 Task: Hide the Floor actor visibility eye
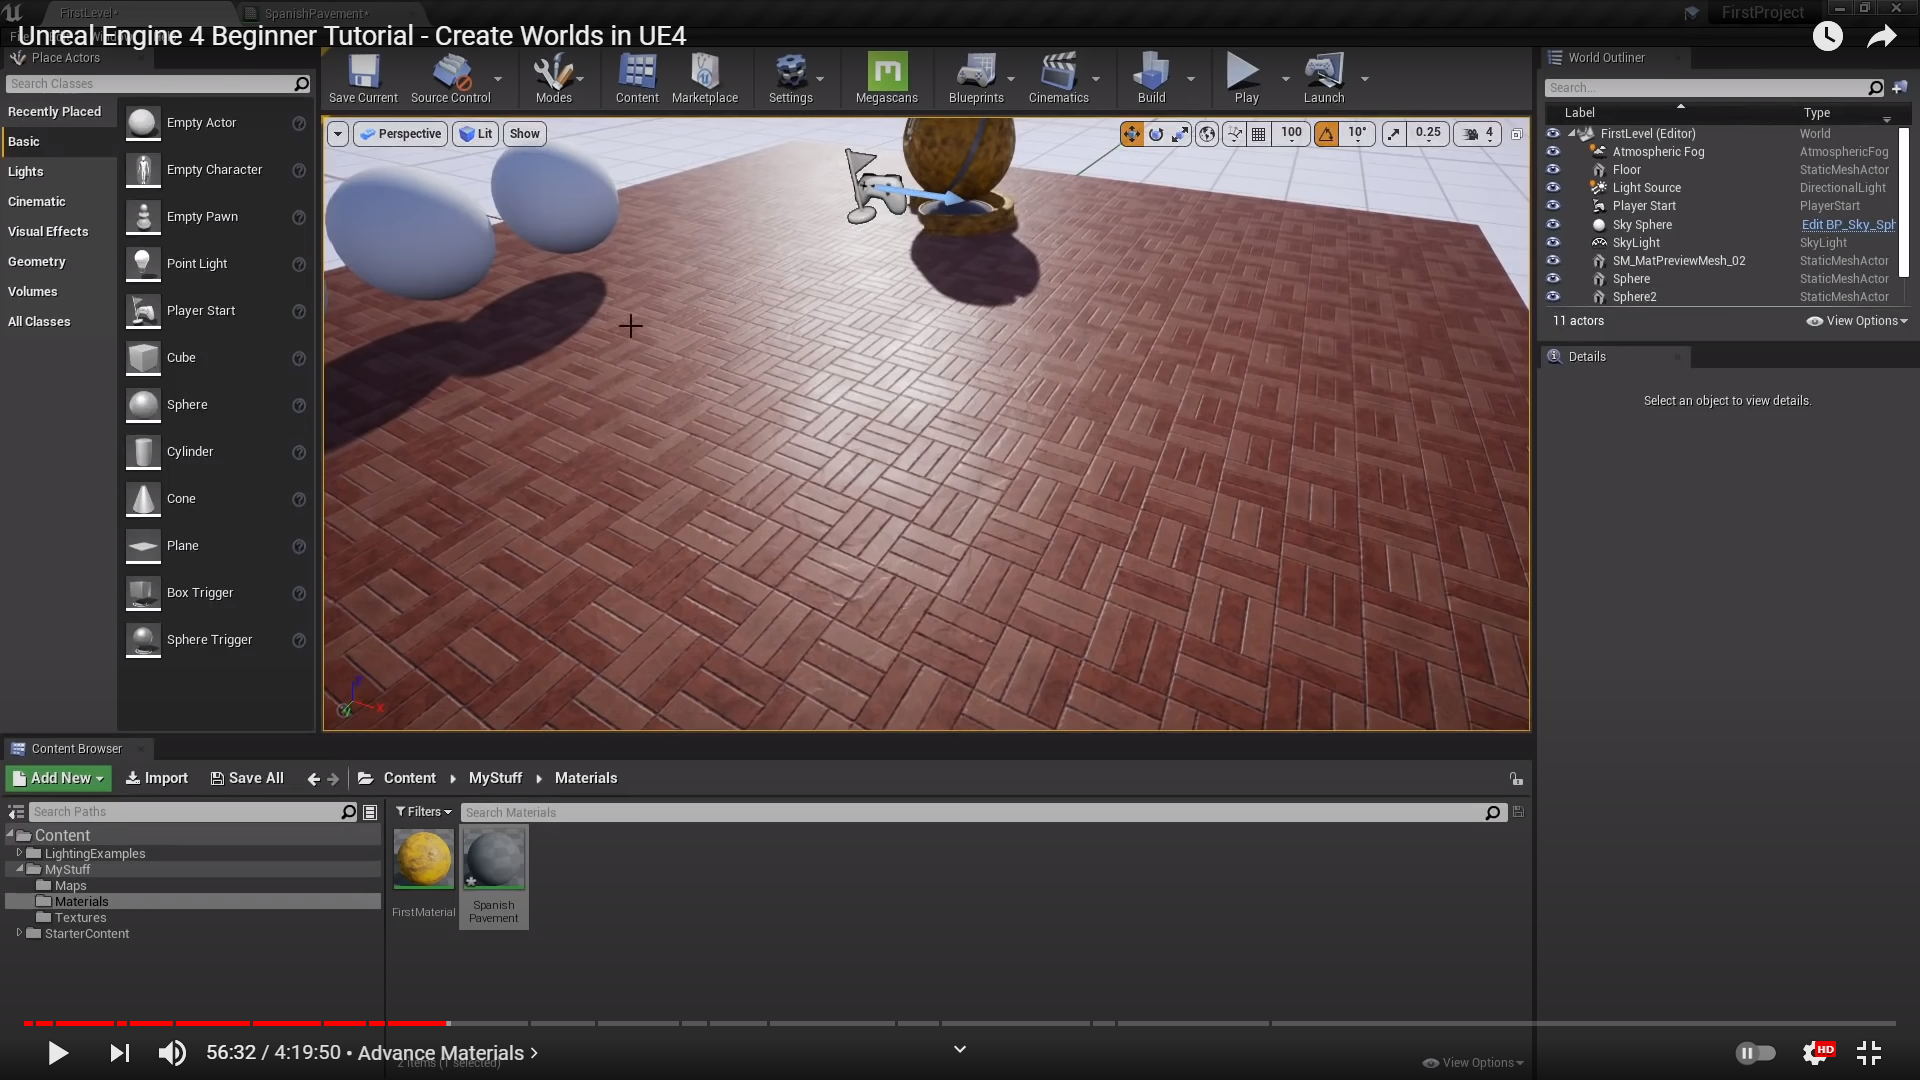1553,170
